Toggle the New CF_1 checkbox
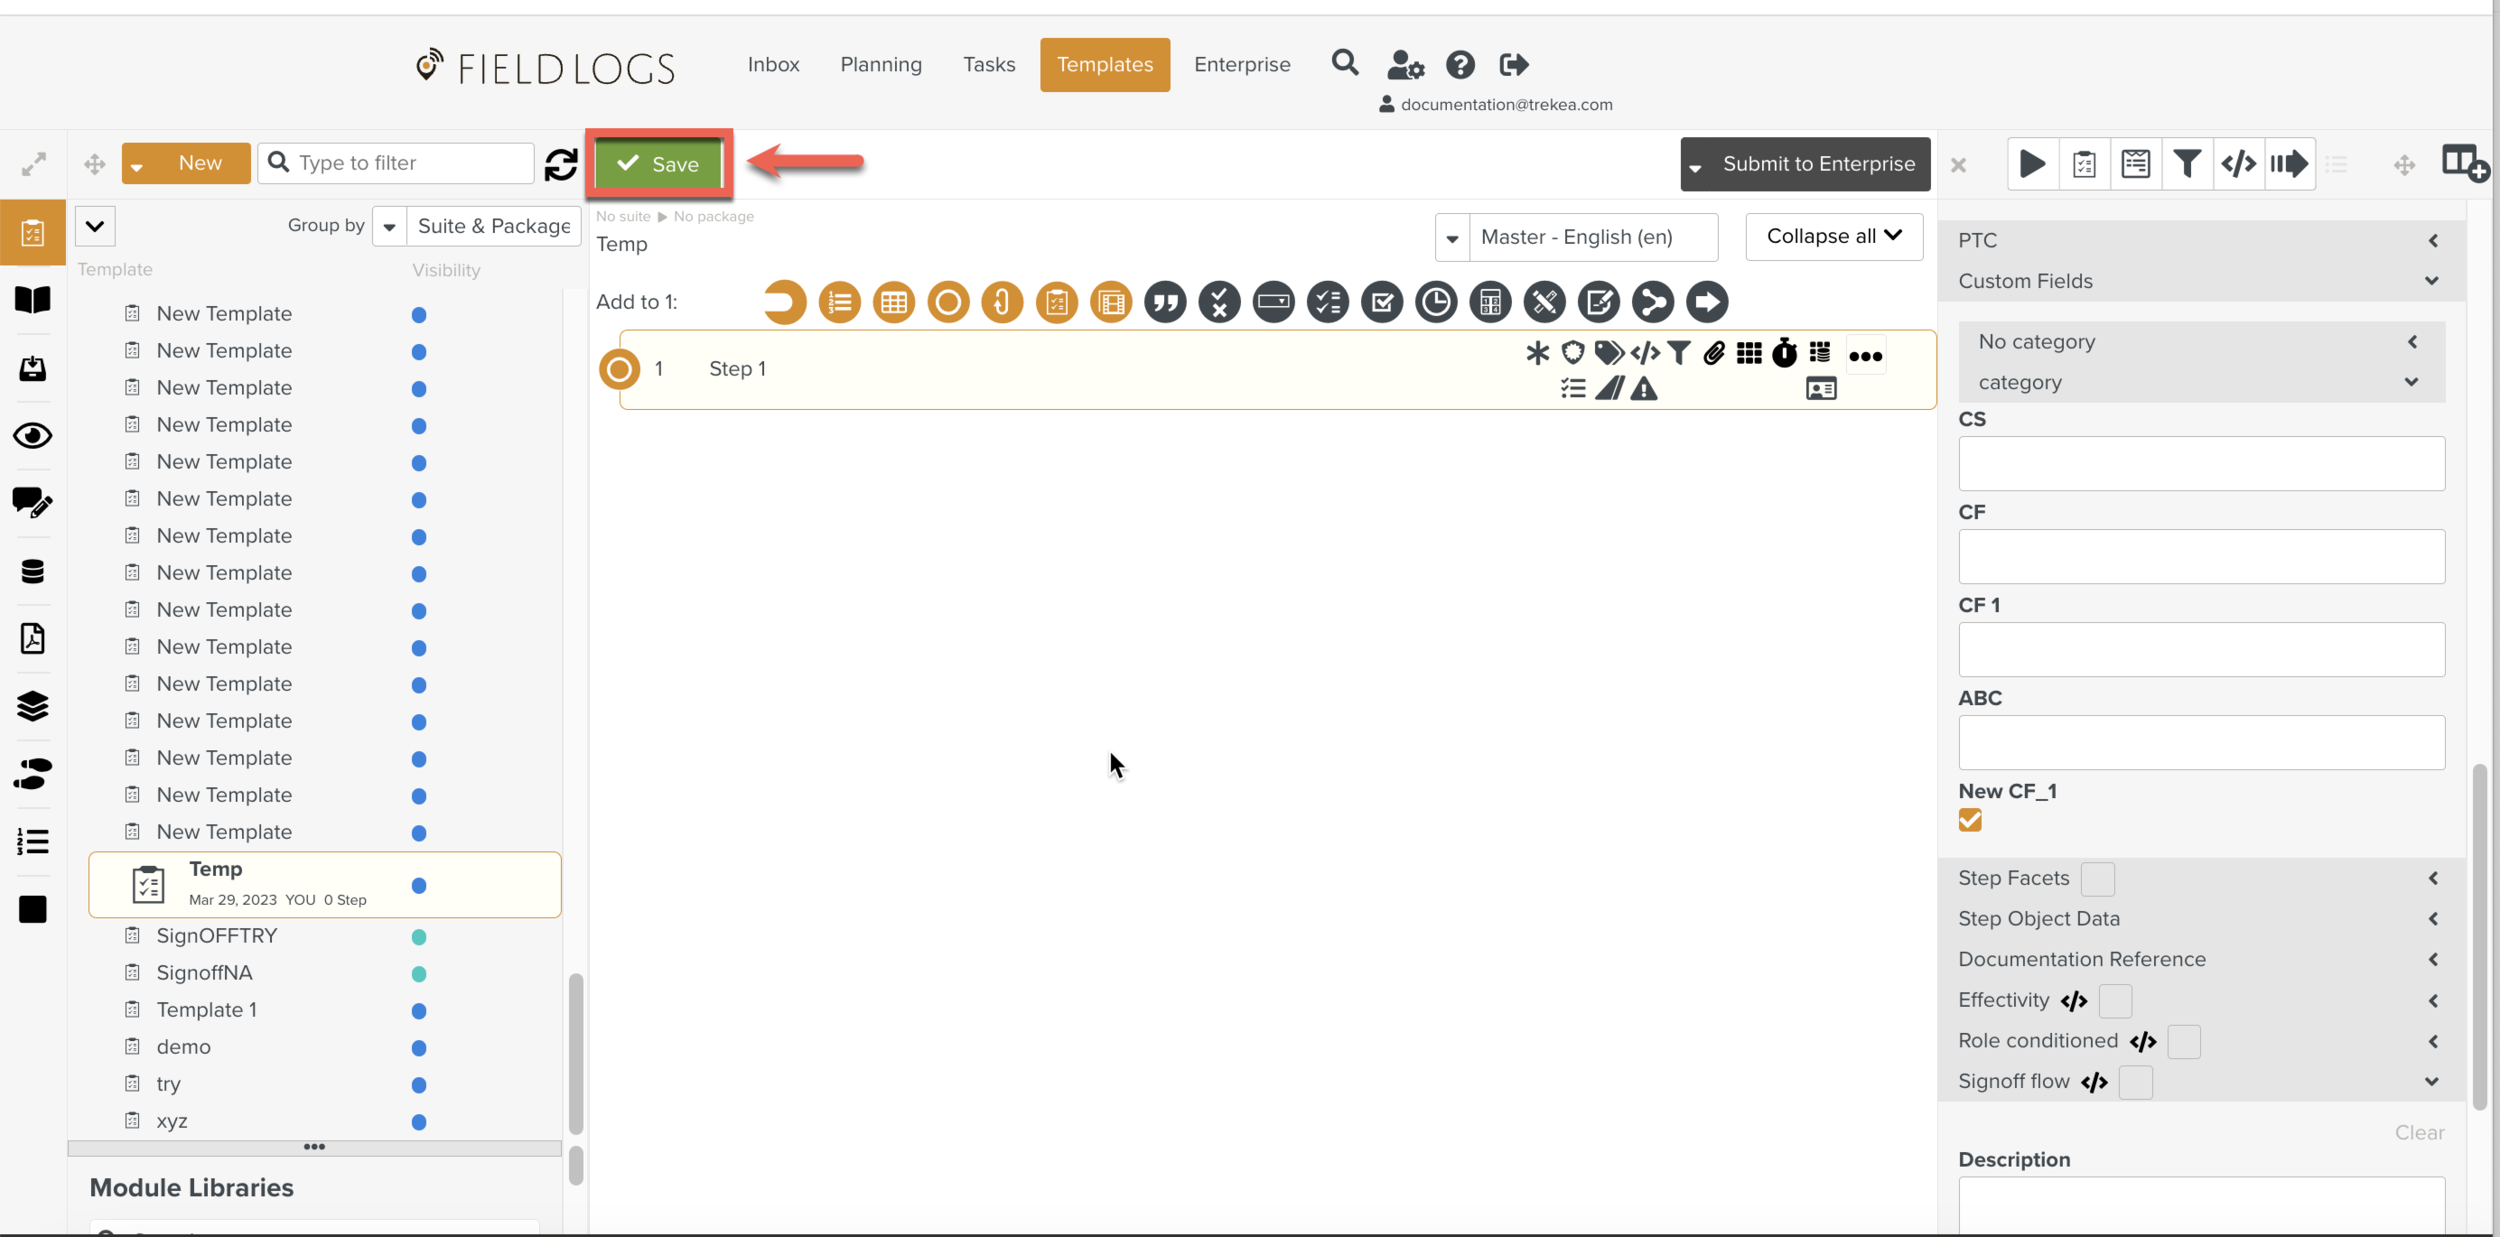2500x1237 pixels. click(1970, 820)
